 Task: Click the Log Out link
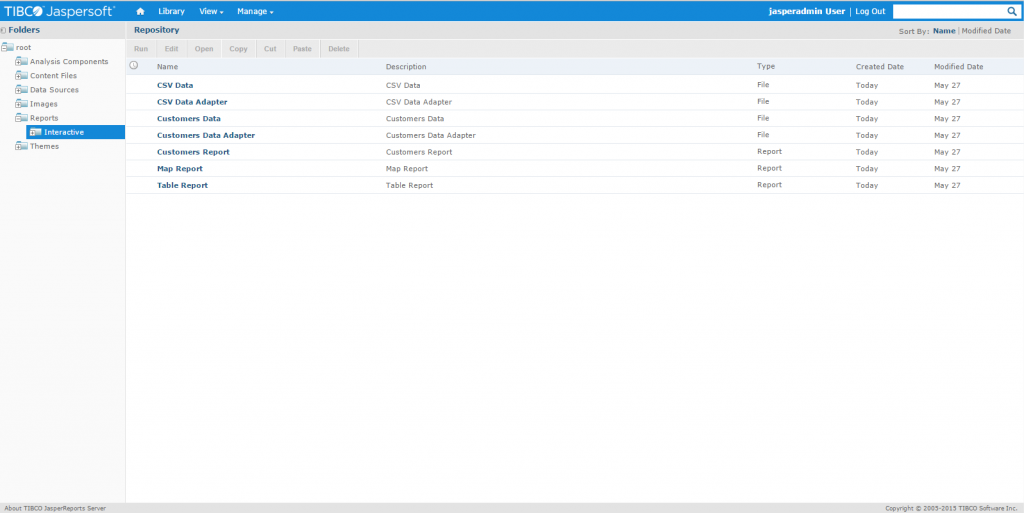tap(870, 11)
